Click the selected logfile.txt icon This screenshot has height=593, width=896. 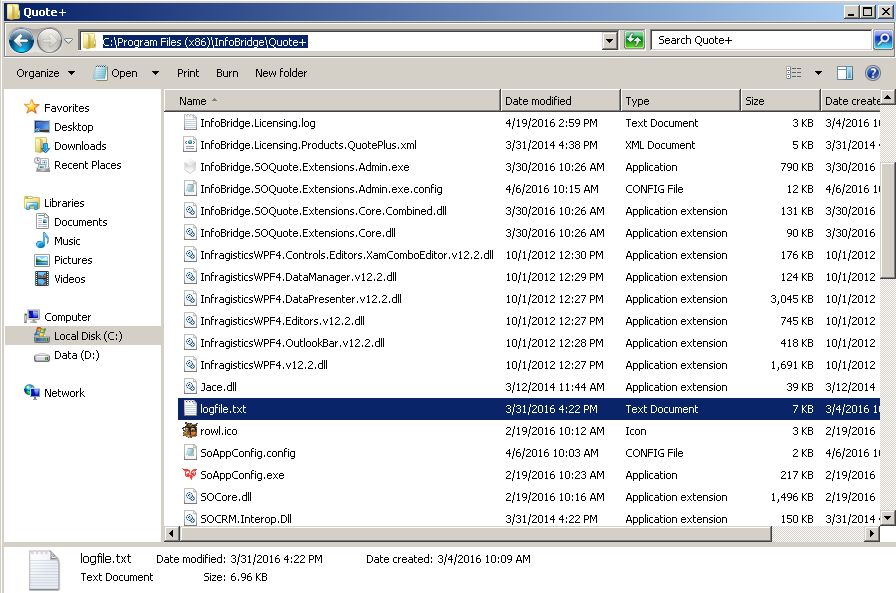click(190, 408)
